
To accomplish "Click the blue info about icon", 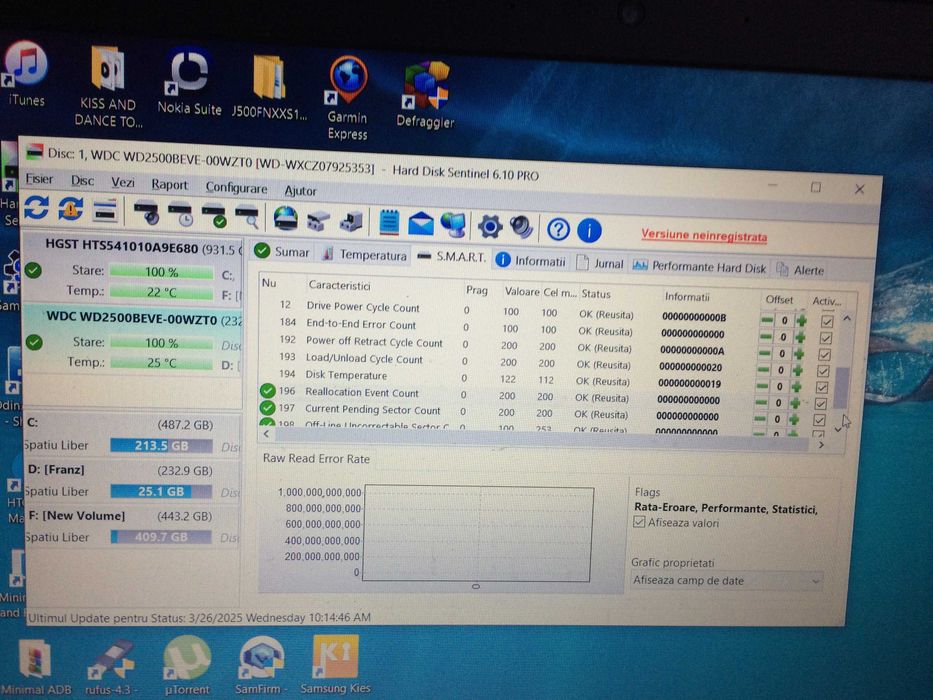I will coord(590,230).
